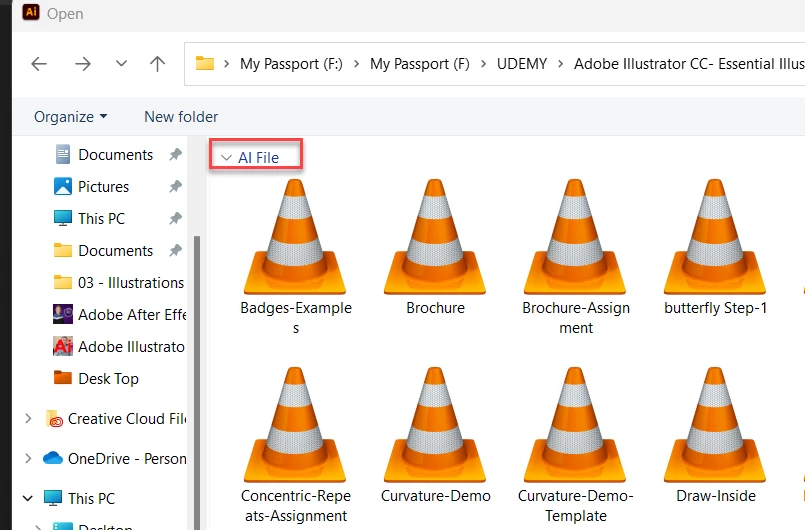The image size is (805, 530).
Task: Select pinned This PC shortcut
Action: 101,218
